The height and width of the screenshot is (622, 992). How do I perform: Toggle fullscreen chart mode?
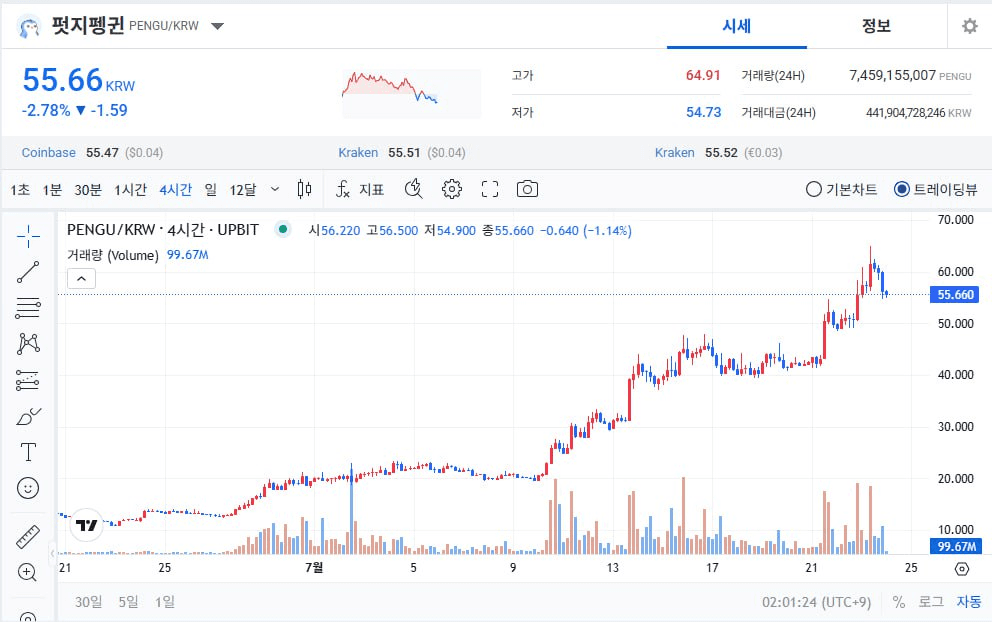[490, 189]
